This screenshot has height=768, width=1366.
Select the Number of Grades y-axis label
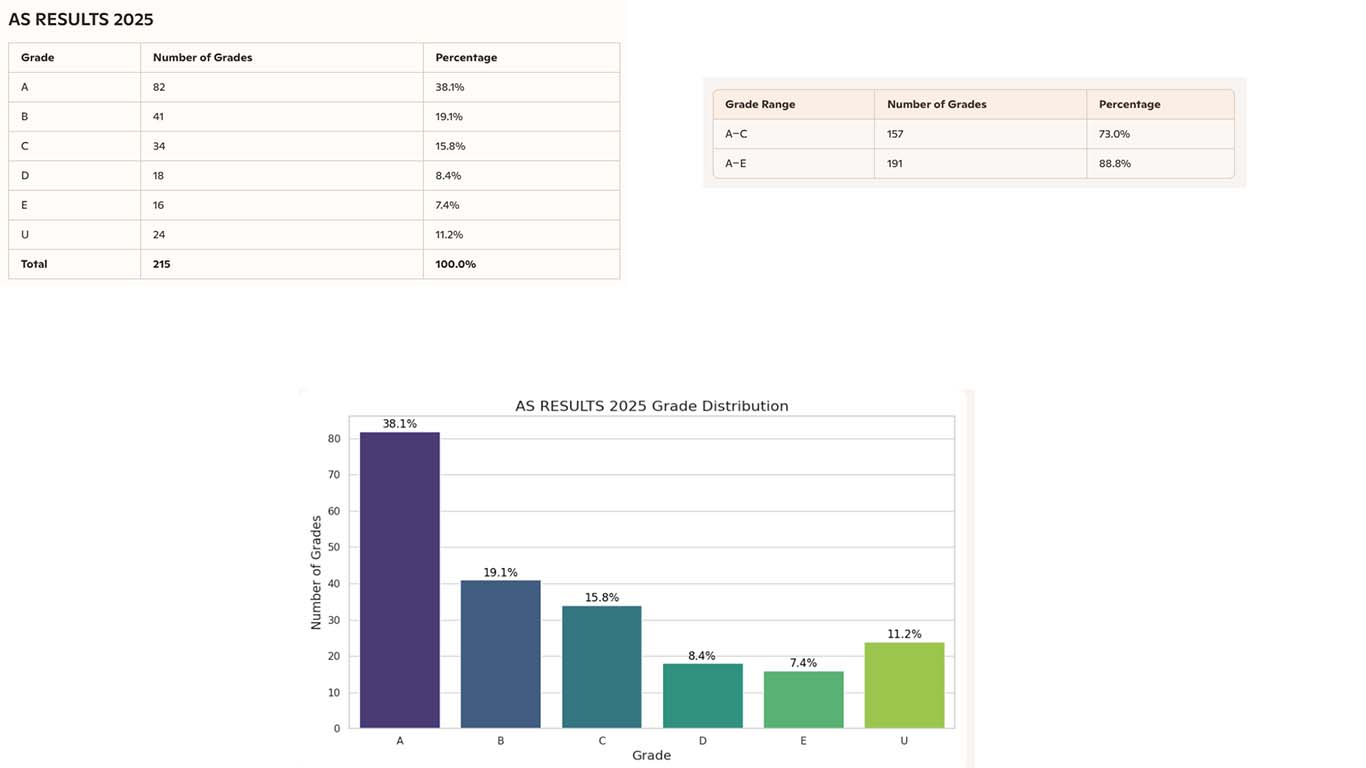coord(316,572)
